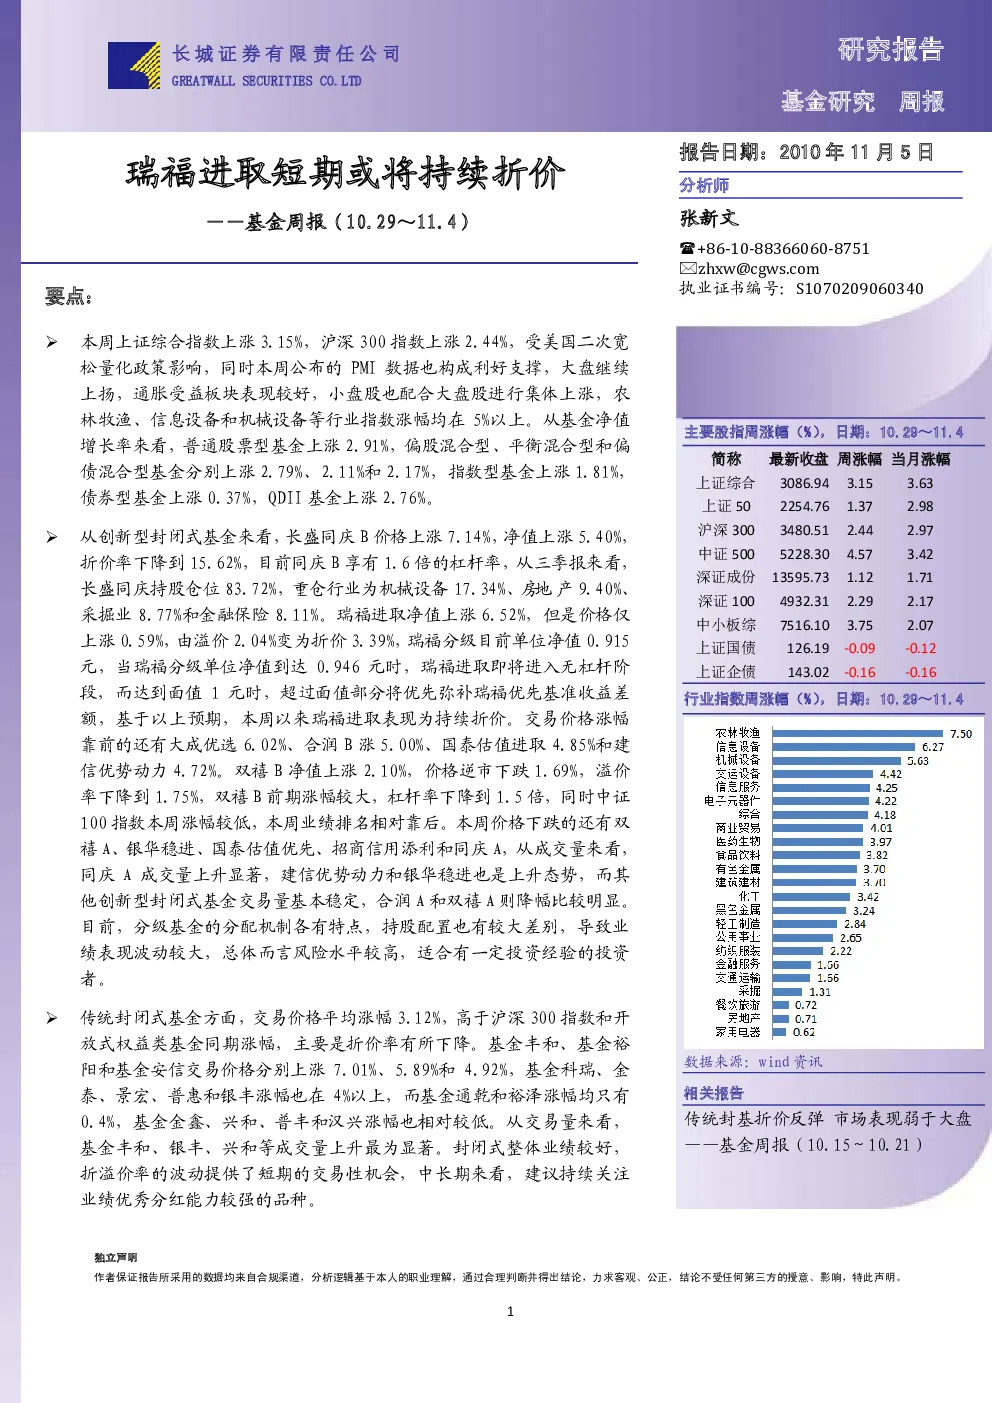The width and height of the screenshot is (992, 1403).
Task: Click the '上证企债' row label
Action: (726, 672)
